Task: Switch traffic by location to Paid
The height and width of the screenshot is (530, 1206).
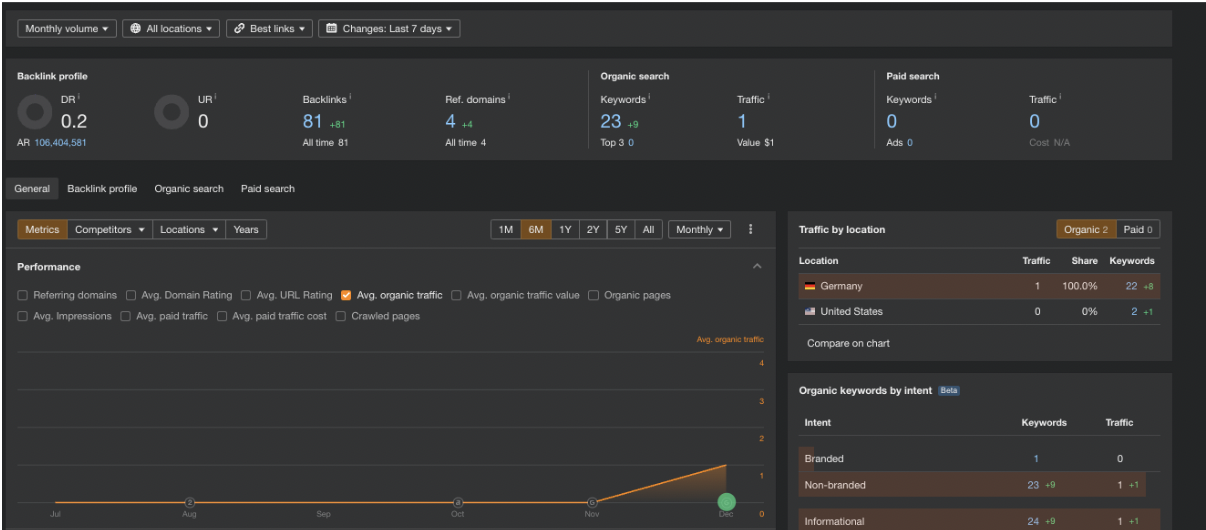Action: pyautogui.click(x=1138, y=230)
